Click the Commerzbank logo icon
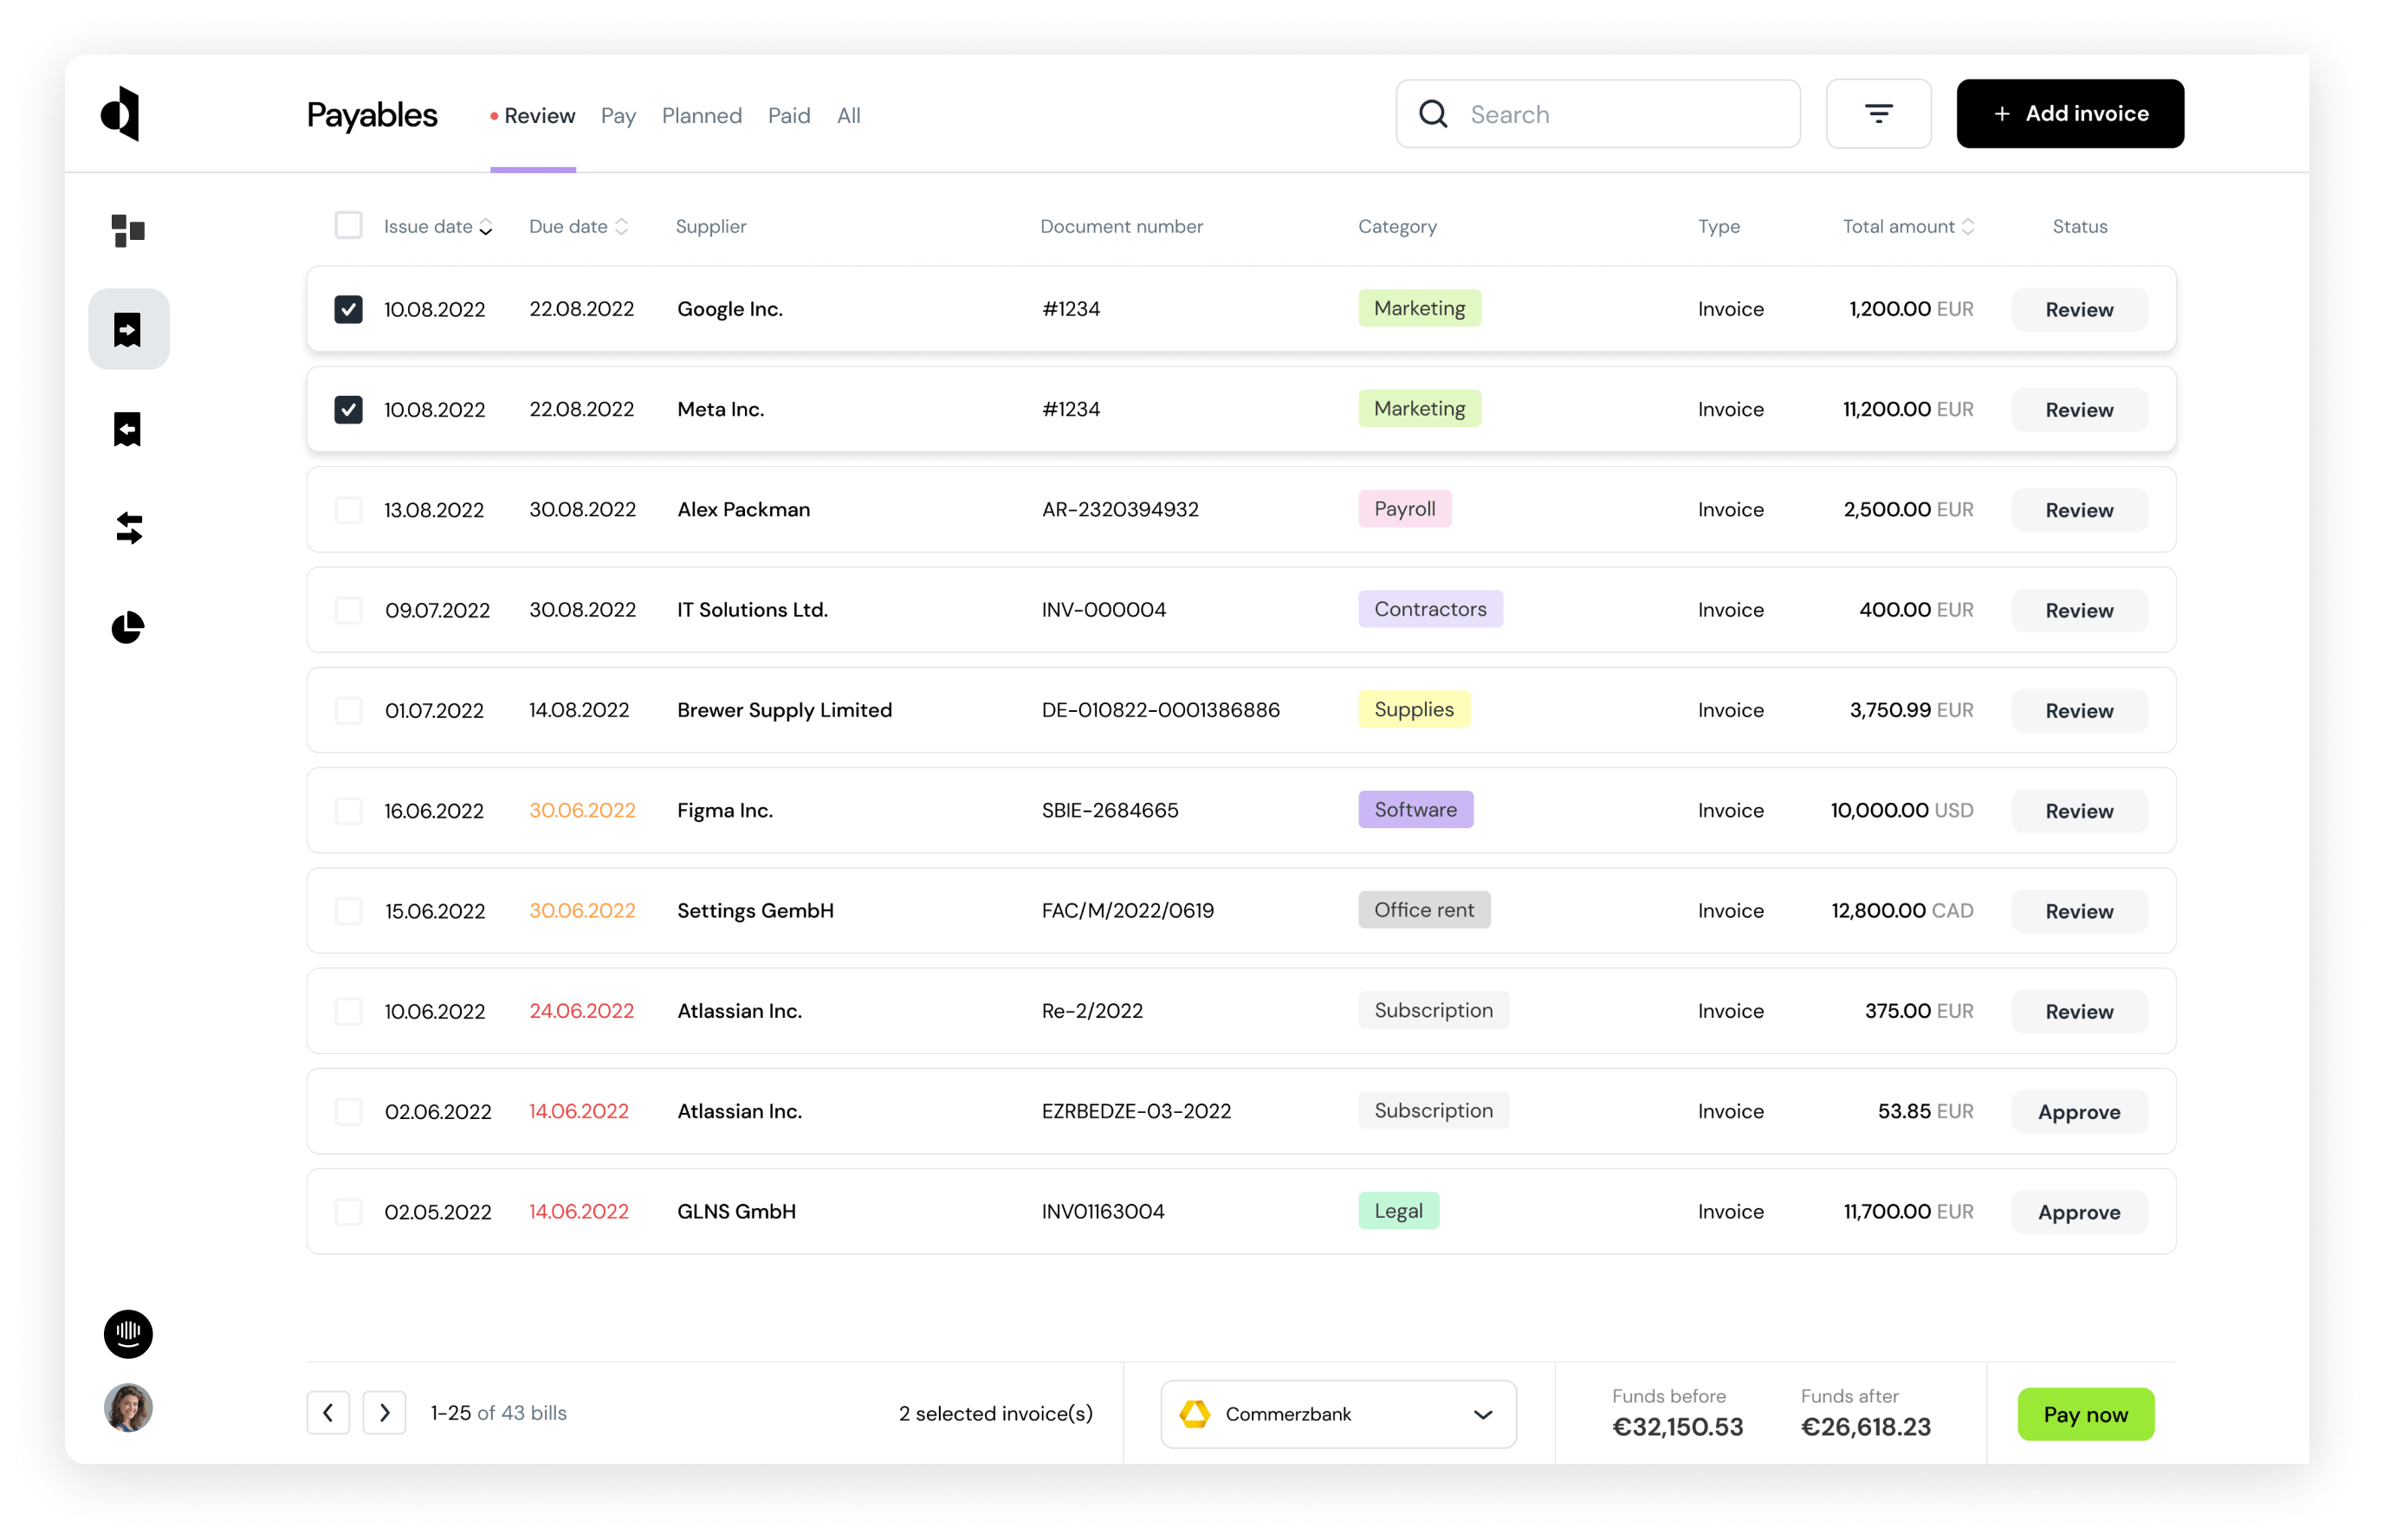This screenshot has height=1540, width=2383. pos(1194,1413)
